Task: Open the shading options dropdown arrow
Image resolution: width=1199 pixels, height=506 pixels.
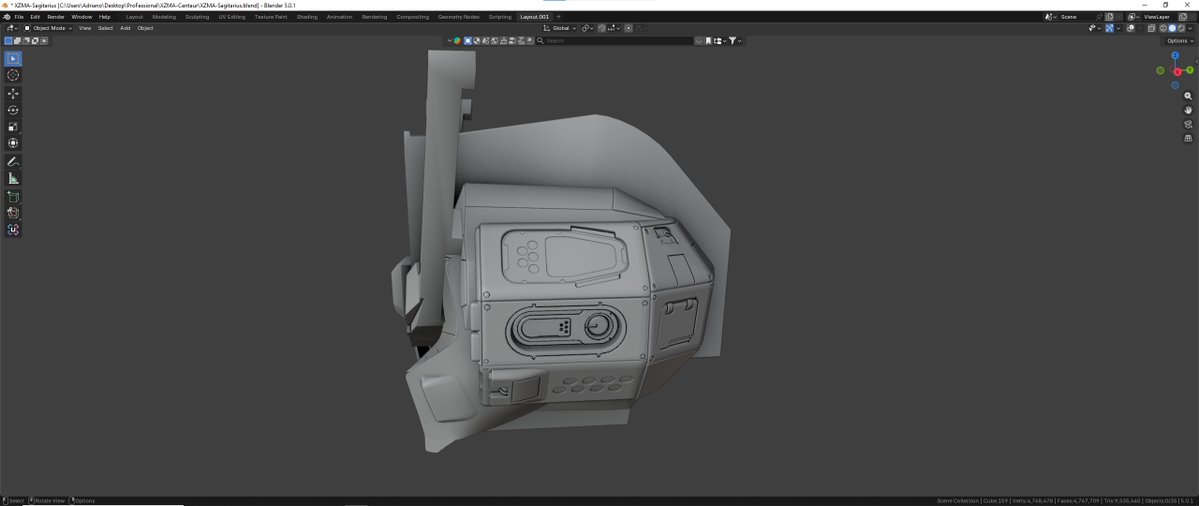Action: tap(1191, 28)
